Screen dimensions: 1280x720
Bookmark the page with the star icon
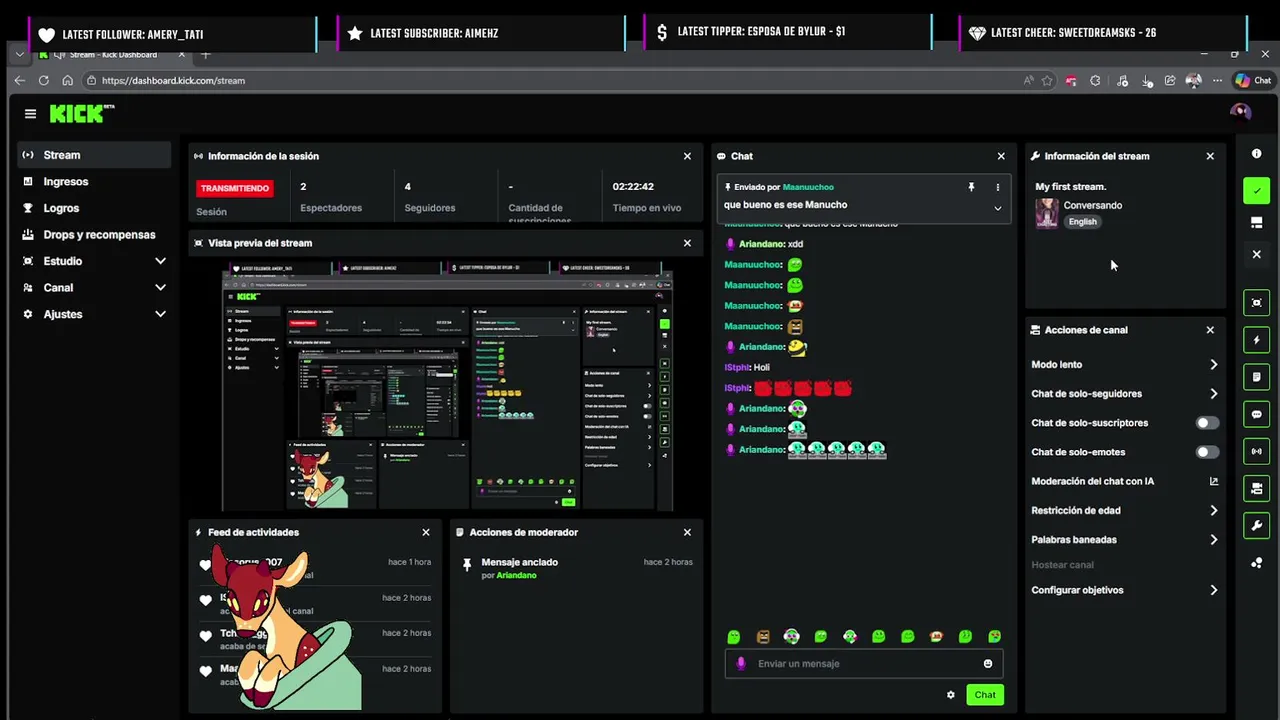click(1047, 80)
